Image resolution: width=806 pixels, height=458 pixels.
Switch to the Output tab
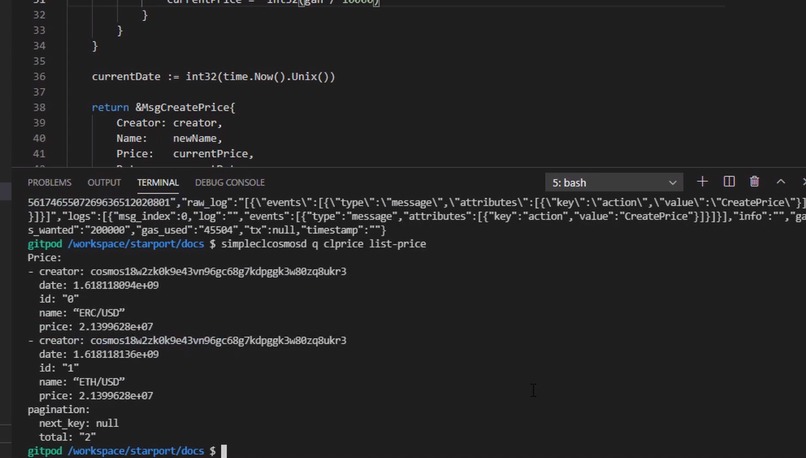click(x=104, y=182)
